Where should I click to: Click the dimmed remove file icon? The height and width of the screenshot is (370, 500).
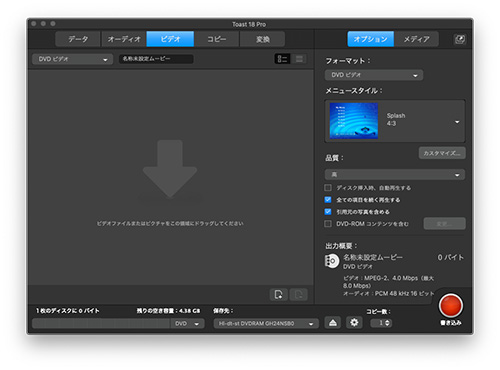[x=299, y=294]
